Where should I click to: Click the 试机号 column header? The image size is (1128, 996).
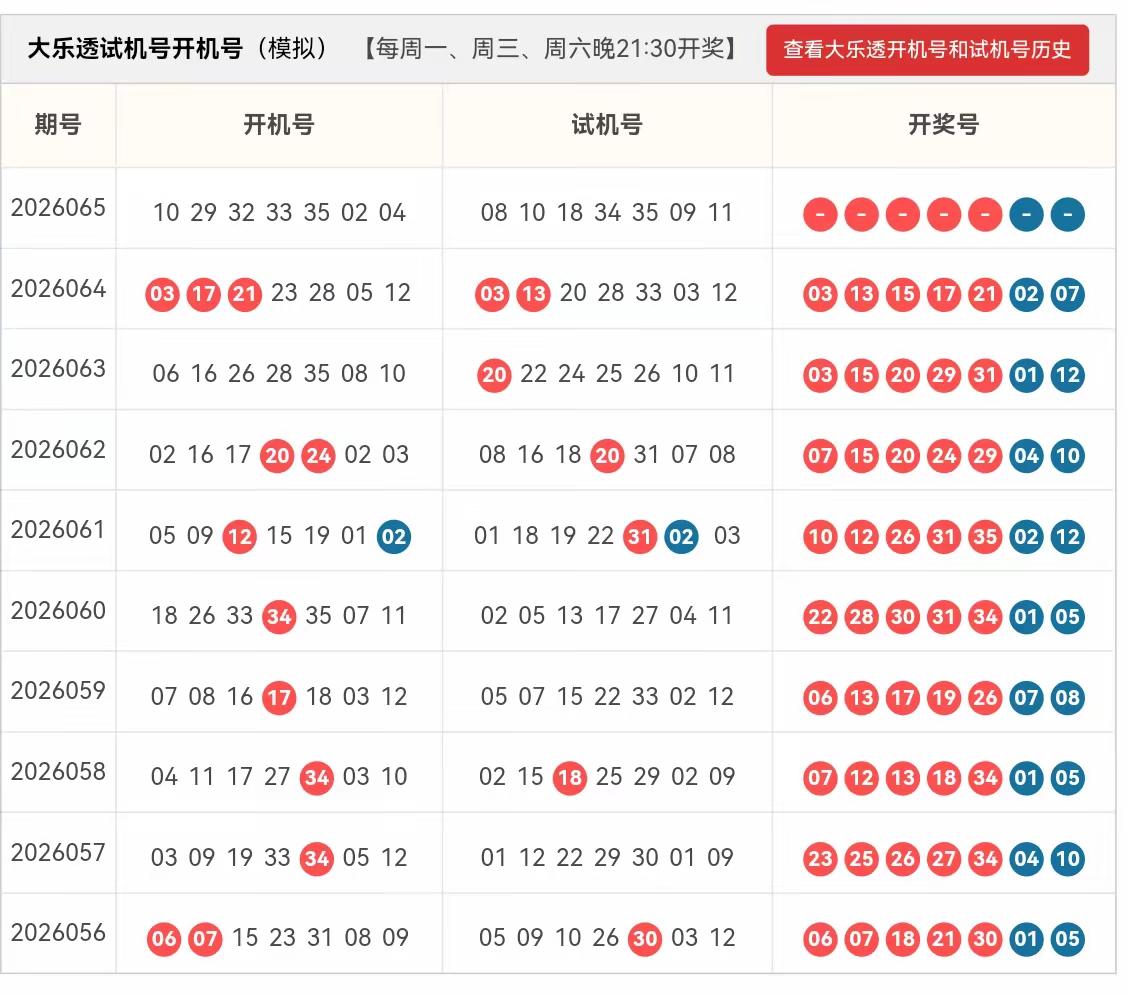pyautogui.click(x=607, y=124)
